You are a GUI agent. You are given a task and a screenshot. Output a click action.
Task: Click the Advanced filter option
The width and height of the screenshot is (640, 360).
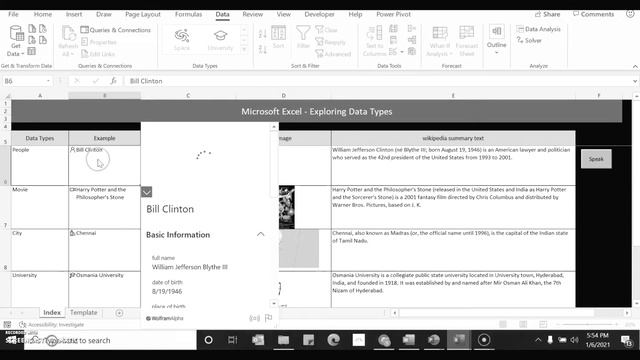point(333,54)
